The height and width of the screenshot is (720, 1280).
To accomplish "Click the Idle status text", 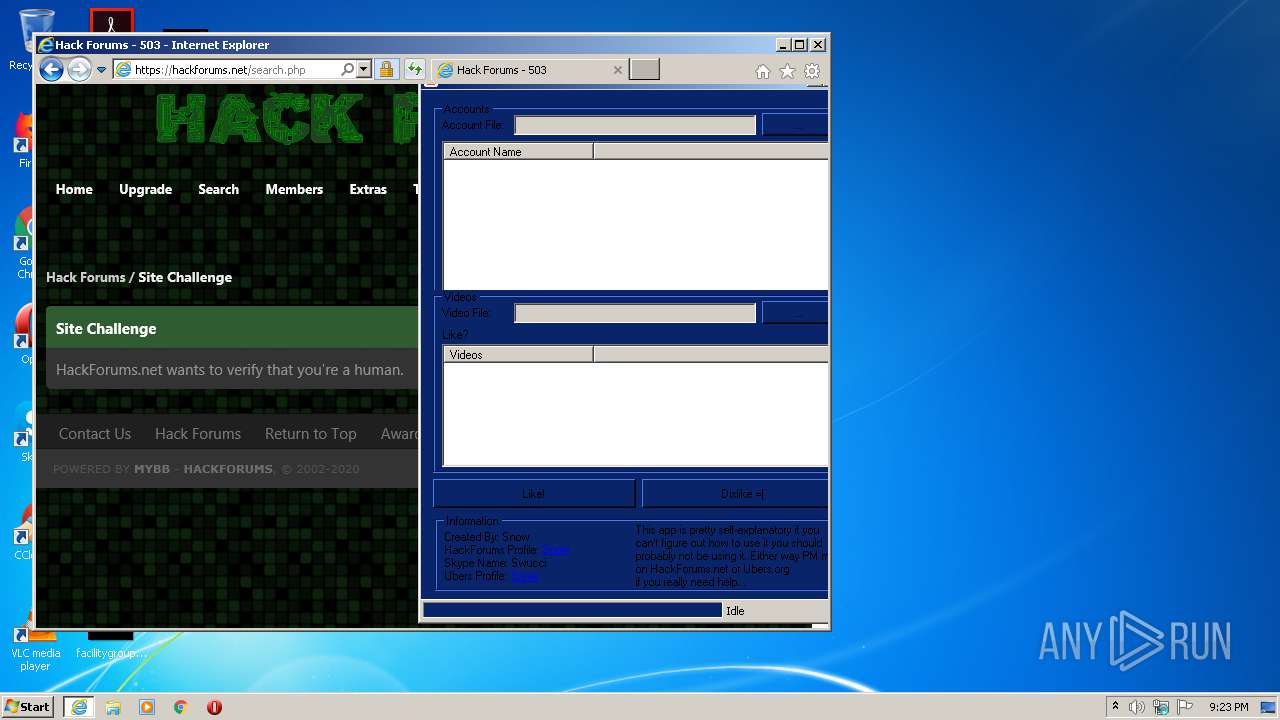I will tap(735, 610).
